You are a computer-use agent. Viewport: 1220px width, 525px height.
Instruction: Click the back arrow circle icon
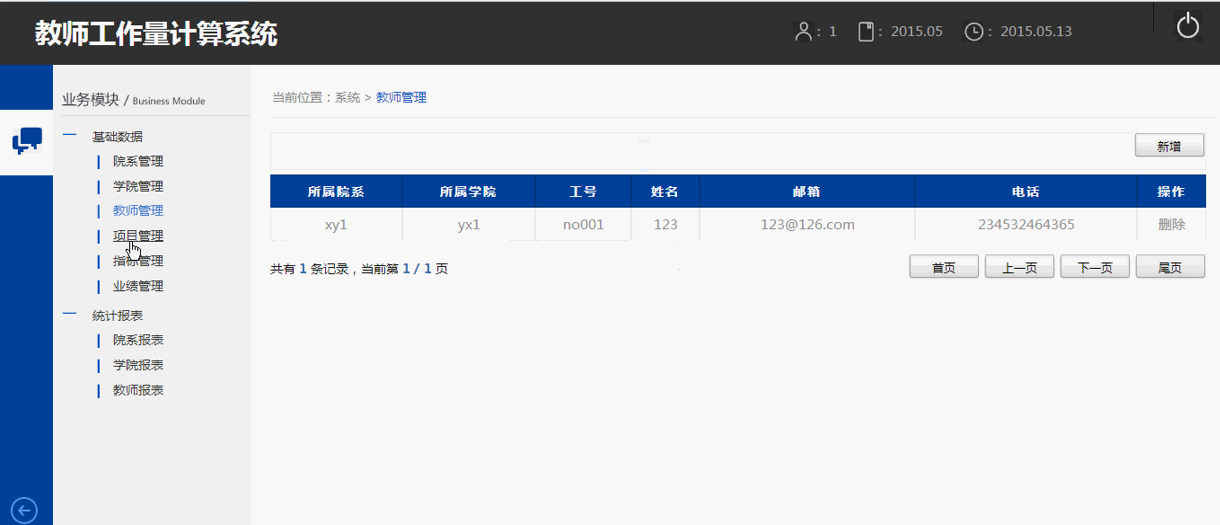click(24, 510)
